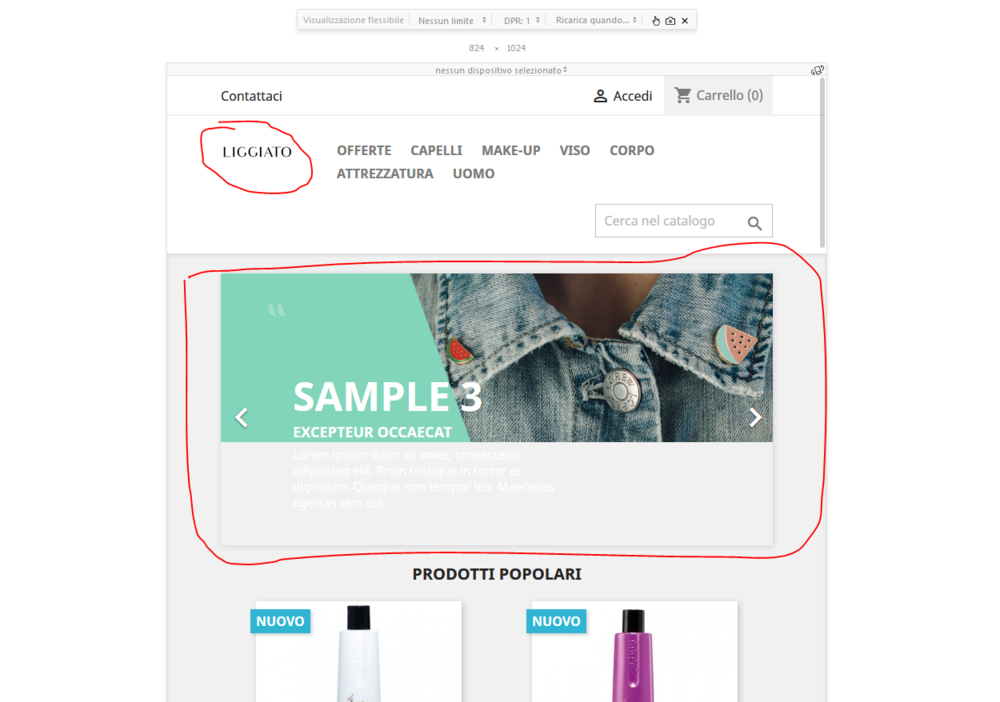1000x702 pixels.
Task: Click the search magnifier icon
Action: tap(754, 223)
